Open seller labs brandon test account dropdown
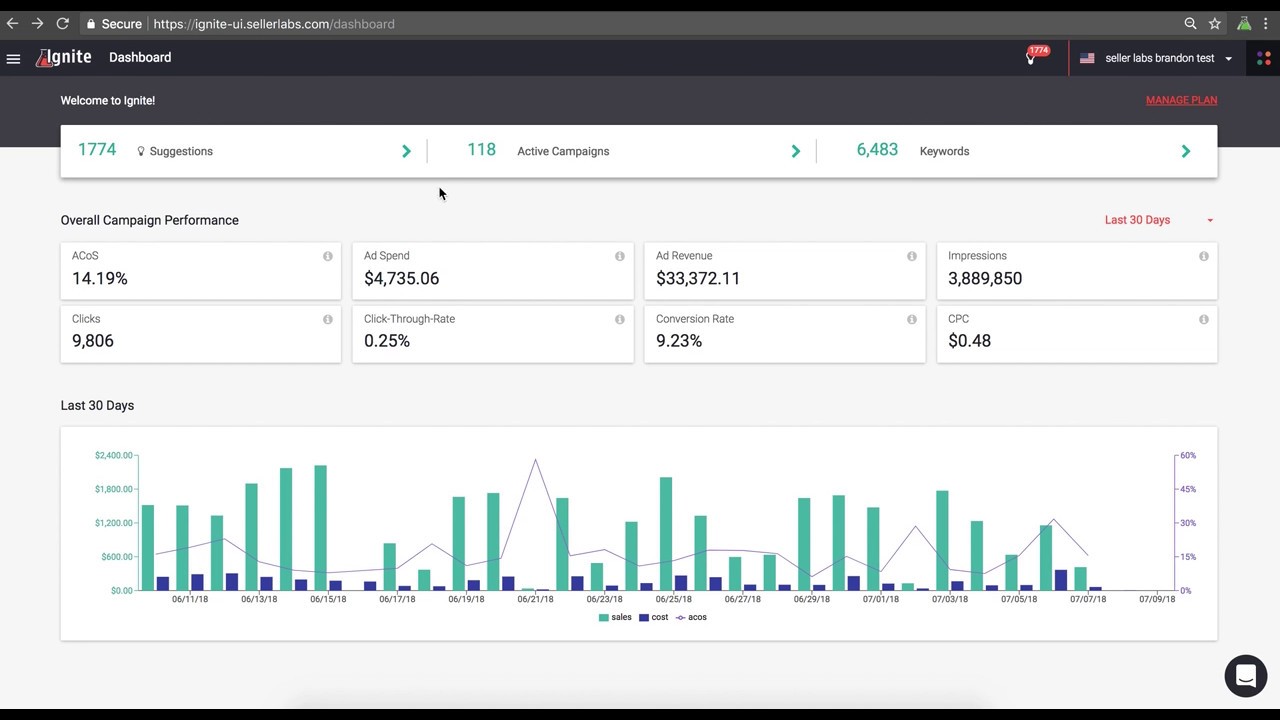 (x=1157, y=58)
